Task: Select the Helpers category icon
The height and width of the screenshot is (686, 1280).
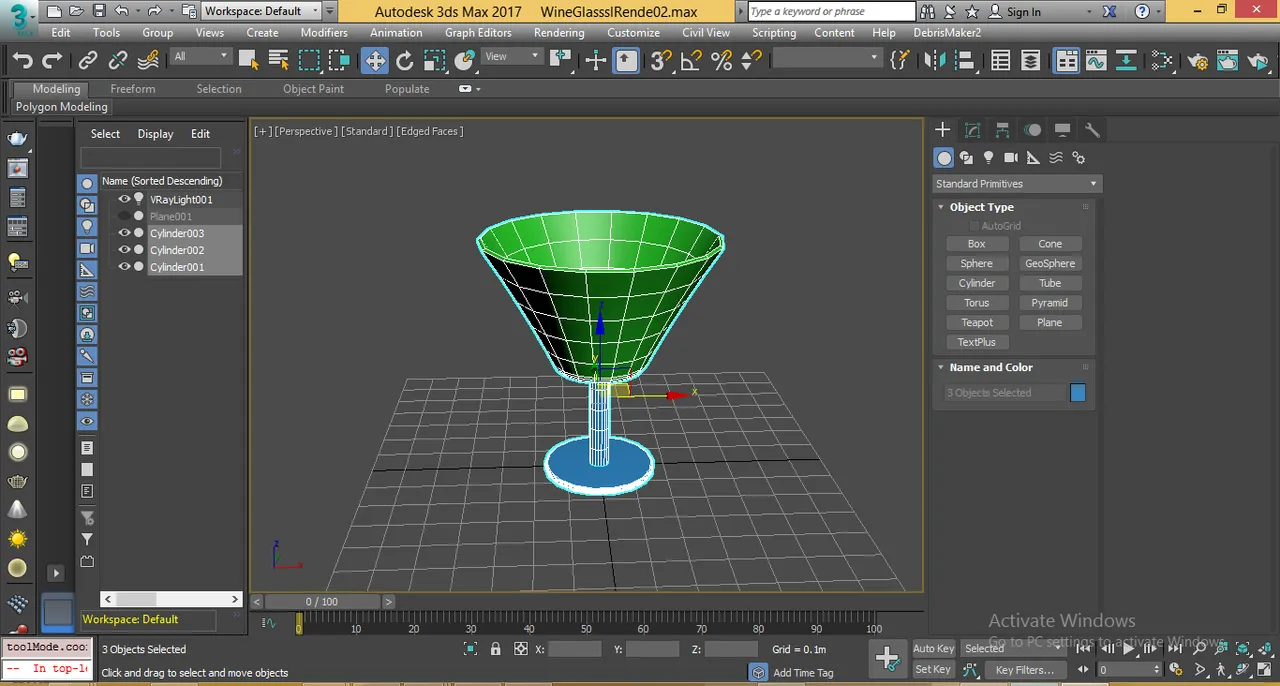Action: pyautogui.click(x=1034, y=158)
